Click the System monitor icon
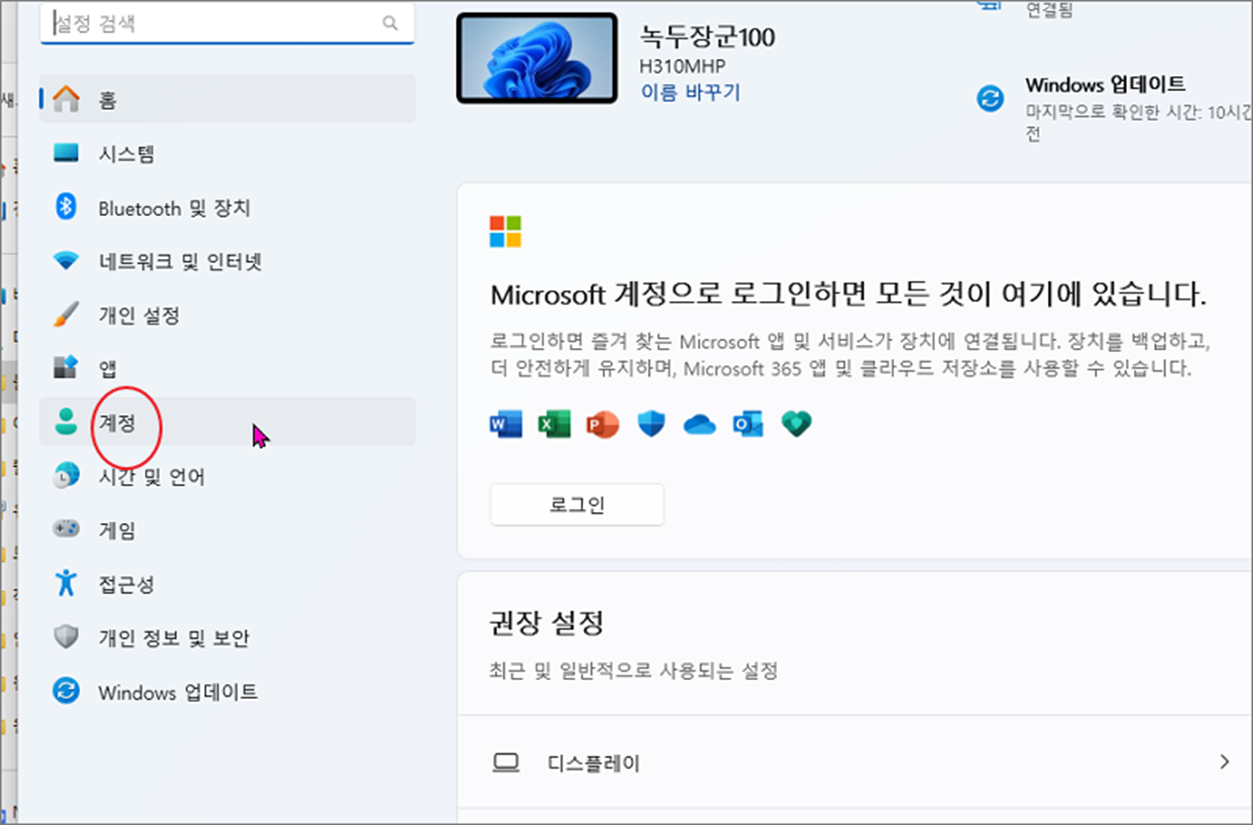Image resolution: width=1253 pixels, height=825 pixels. pos(66,153)
